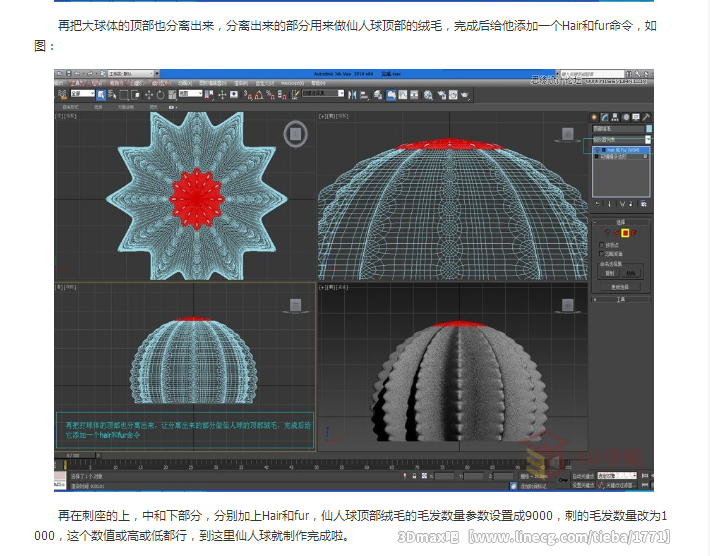
Task: Activate the Select and Scale tool
Action: 173,95
